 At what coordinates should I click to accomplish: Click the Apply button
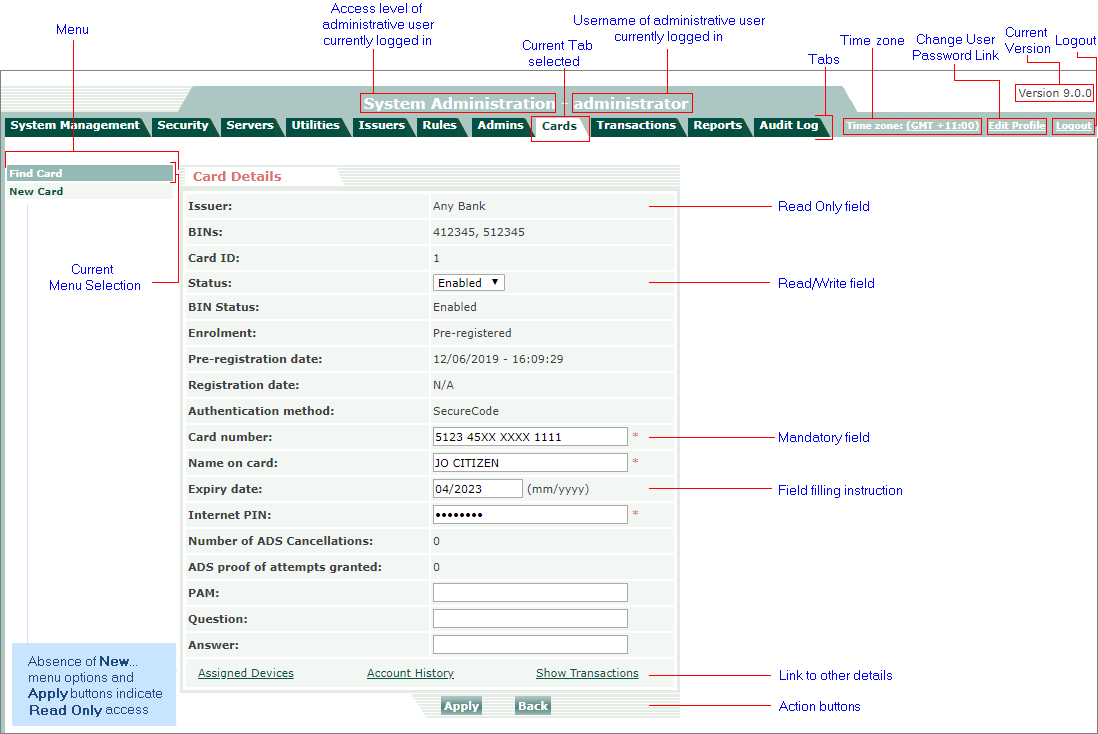pos(460,705)
